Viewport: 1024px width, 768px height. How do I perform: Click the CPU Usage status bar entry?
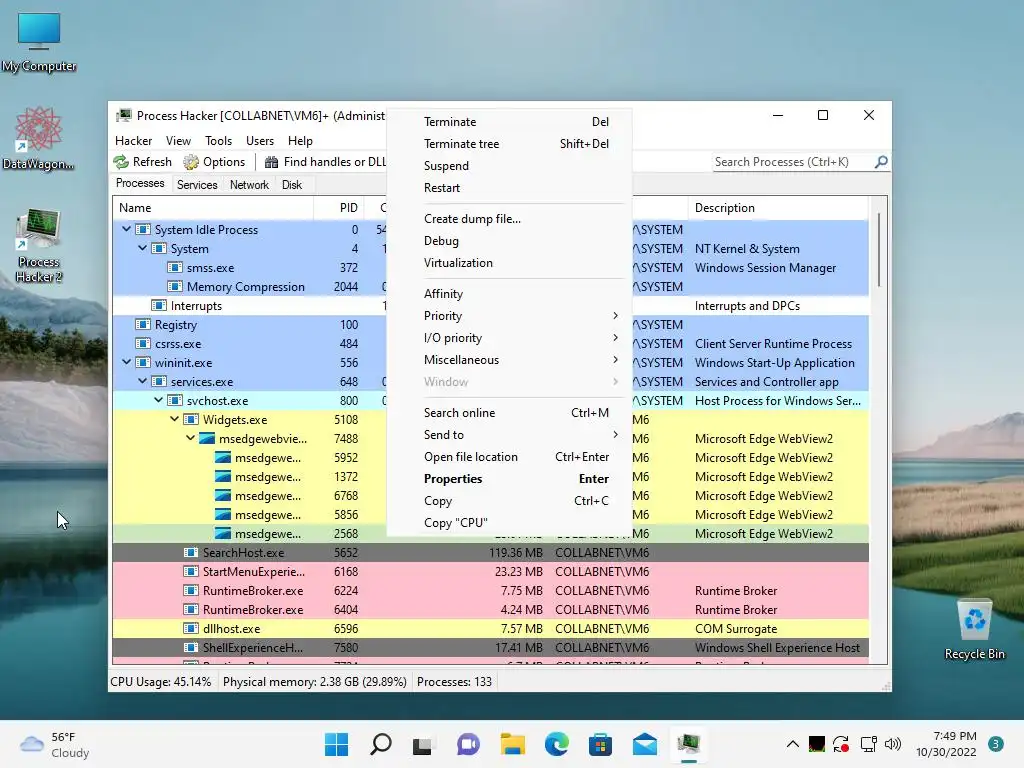tap(161, 682)
